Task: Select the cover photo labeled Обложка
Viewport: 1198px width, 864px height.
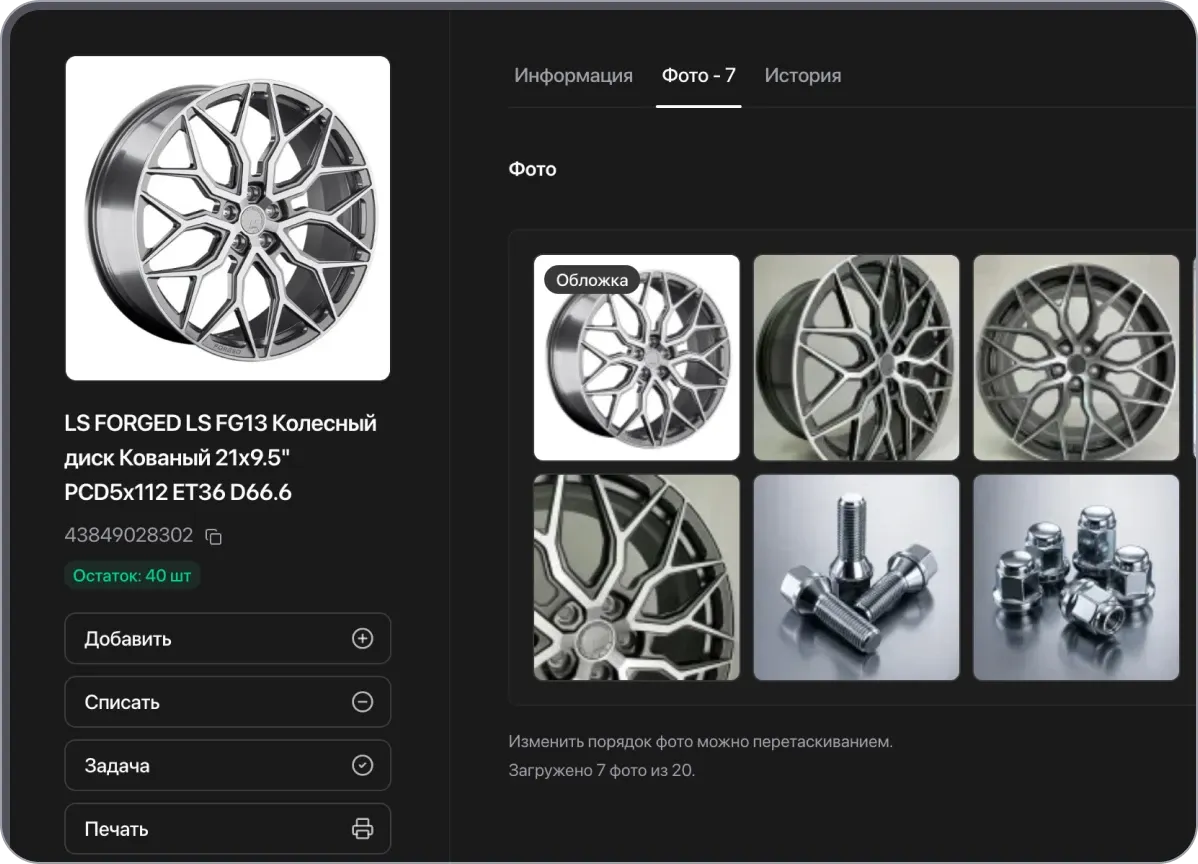Action: pos(636,358)
